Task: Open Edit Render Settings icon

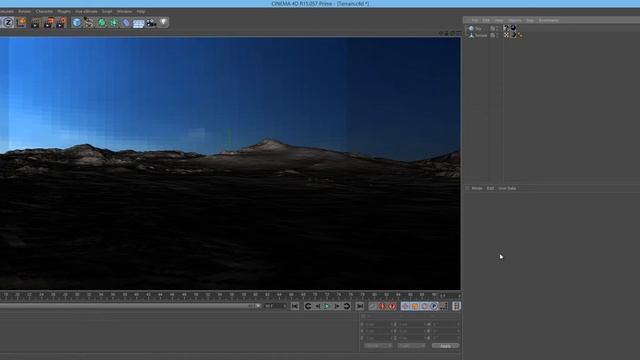Action: coord(61,22)
